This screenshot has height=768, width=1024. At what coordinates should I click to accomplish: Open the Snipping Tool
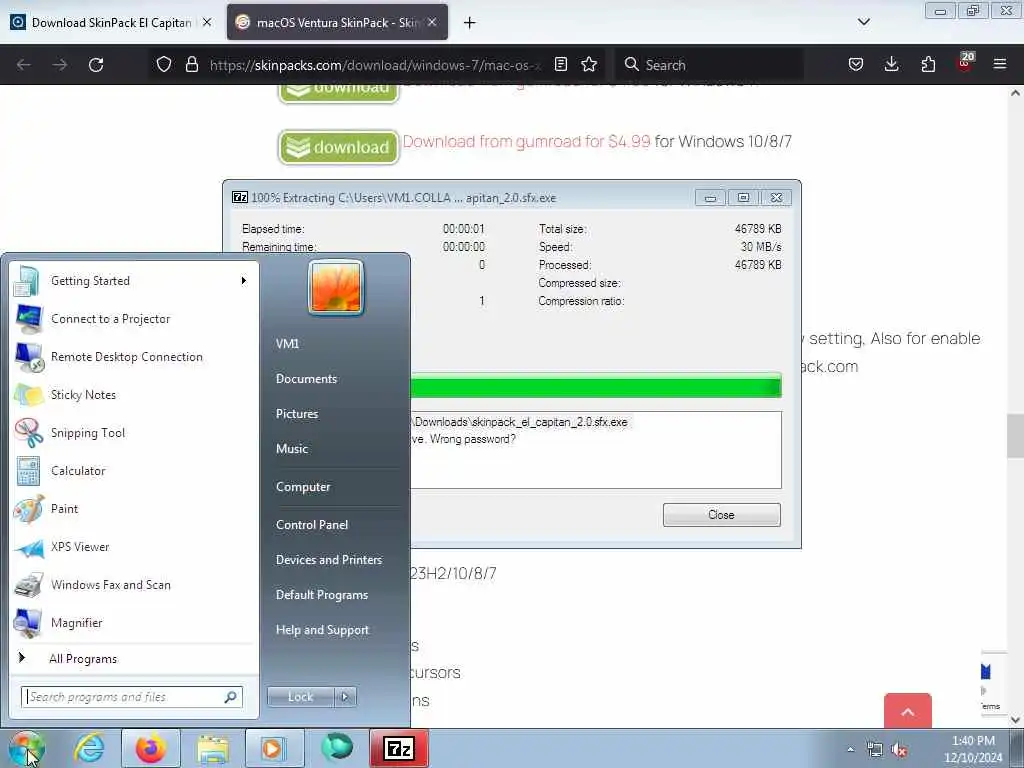[134, 432]
